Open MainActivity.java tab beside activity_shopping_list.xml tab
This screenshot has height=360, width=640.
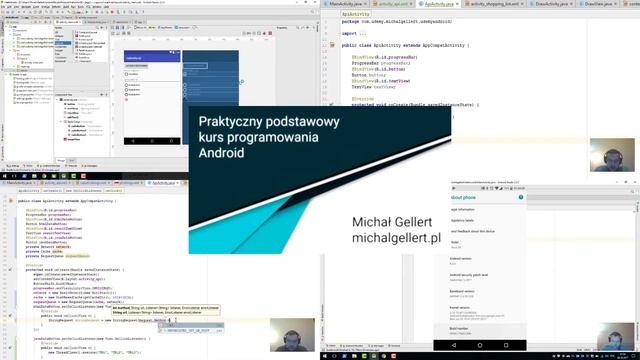point(345,4)
